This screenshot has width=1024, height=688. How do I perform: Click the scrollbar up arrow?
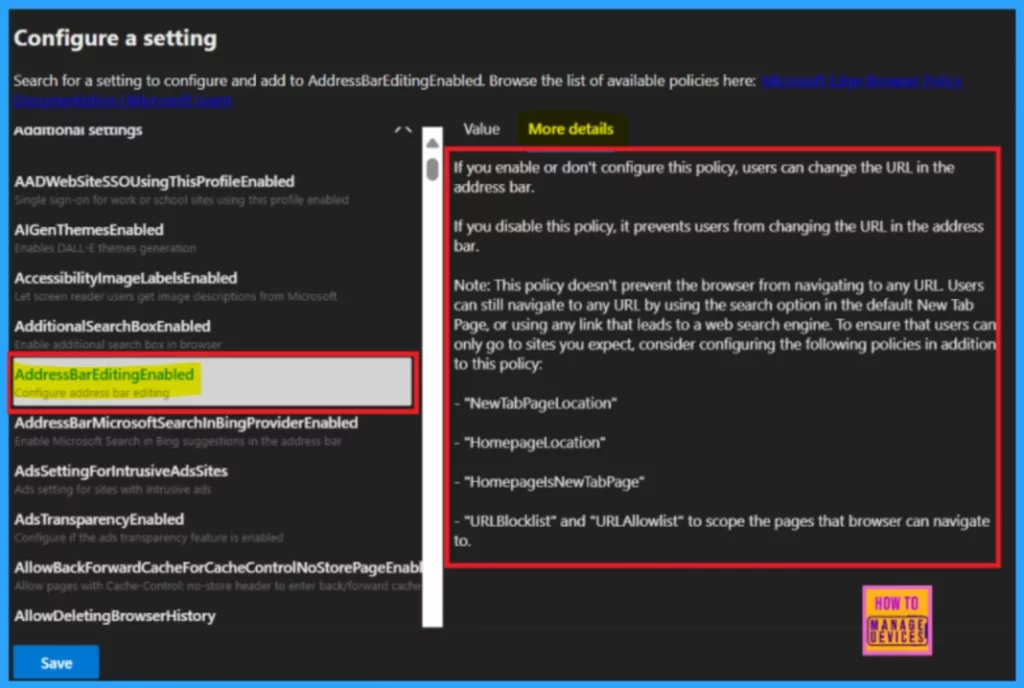coord(432,142)
